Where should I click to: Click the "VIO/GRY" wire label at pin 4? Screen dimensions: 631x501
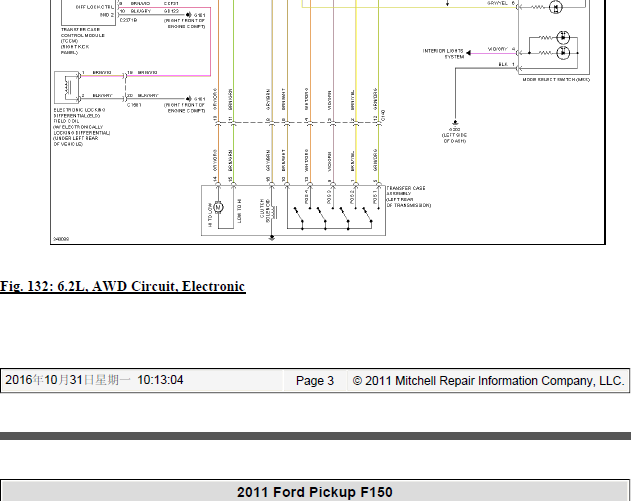click(498, 49)
